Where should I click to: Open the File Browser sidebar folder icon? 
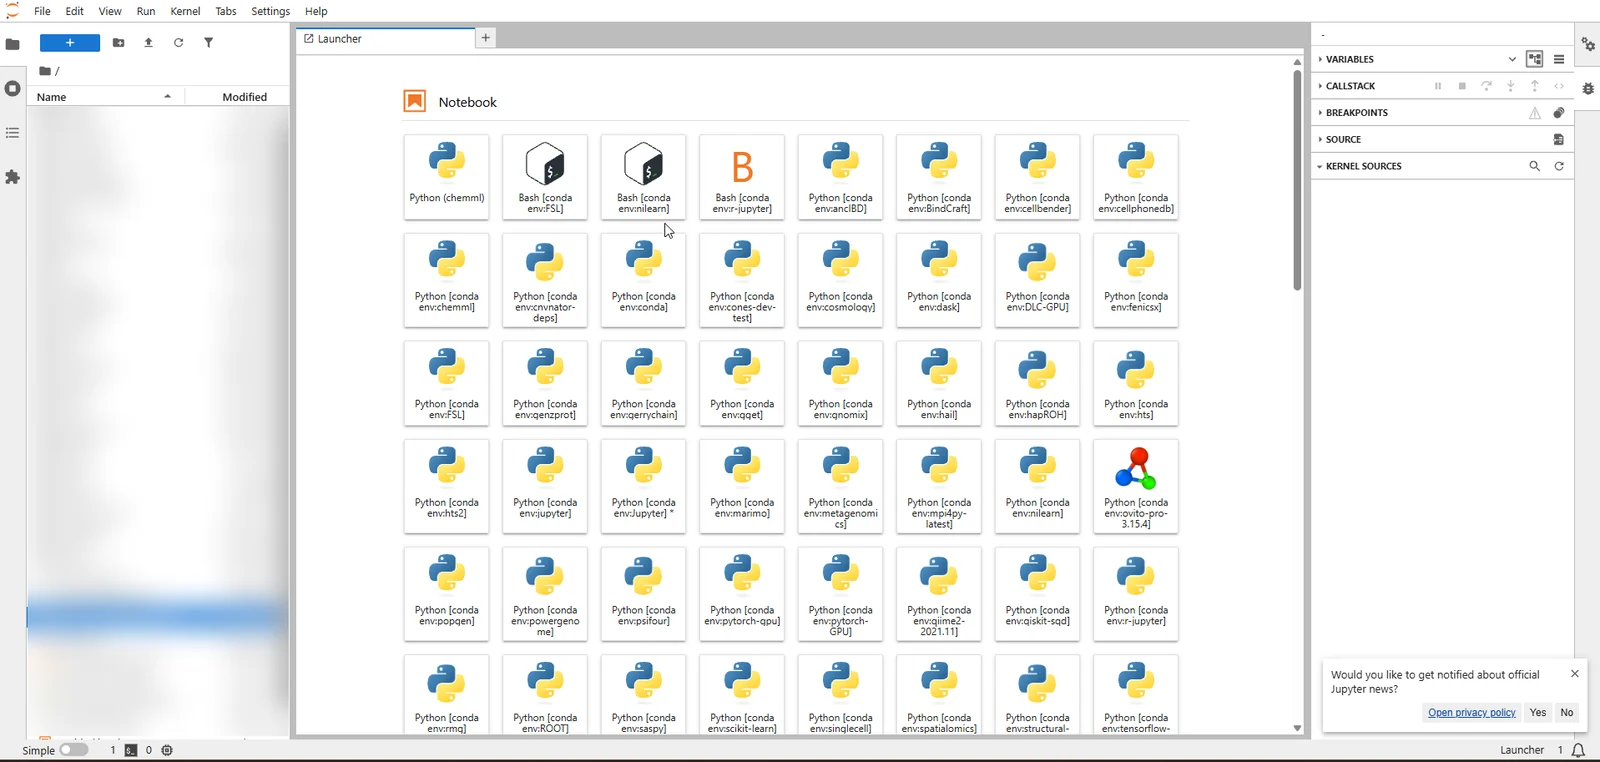pos(13,44)
